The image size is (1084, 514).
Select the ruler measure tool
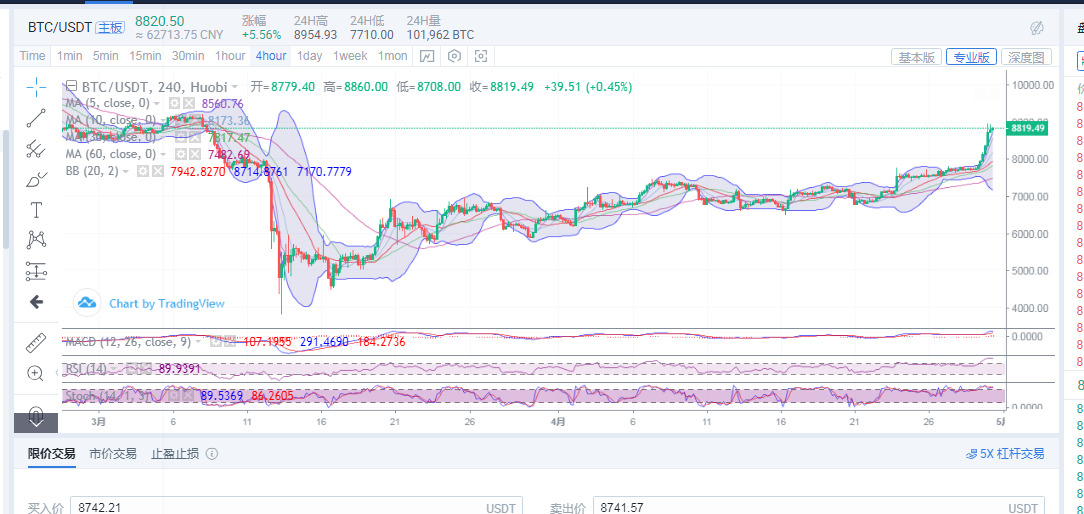(36, 342)
